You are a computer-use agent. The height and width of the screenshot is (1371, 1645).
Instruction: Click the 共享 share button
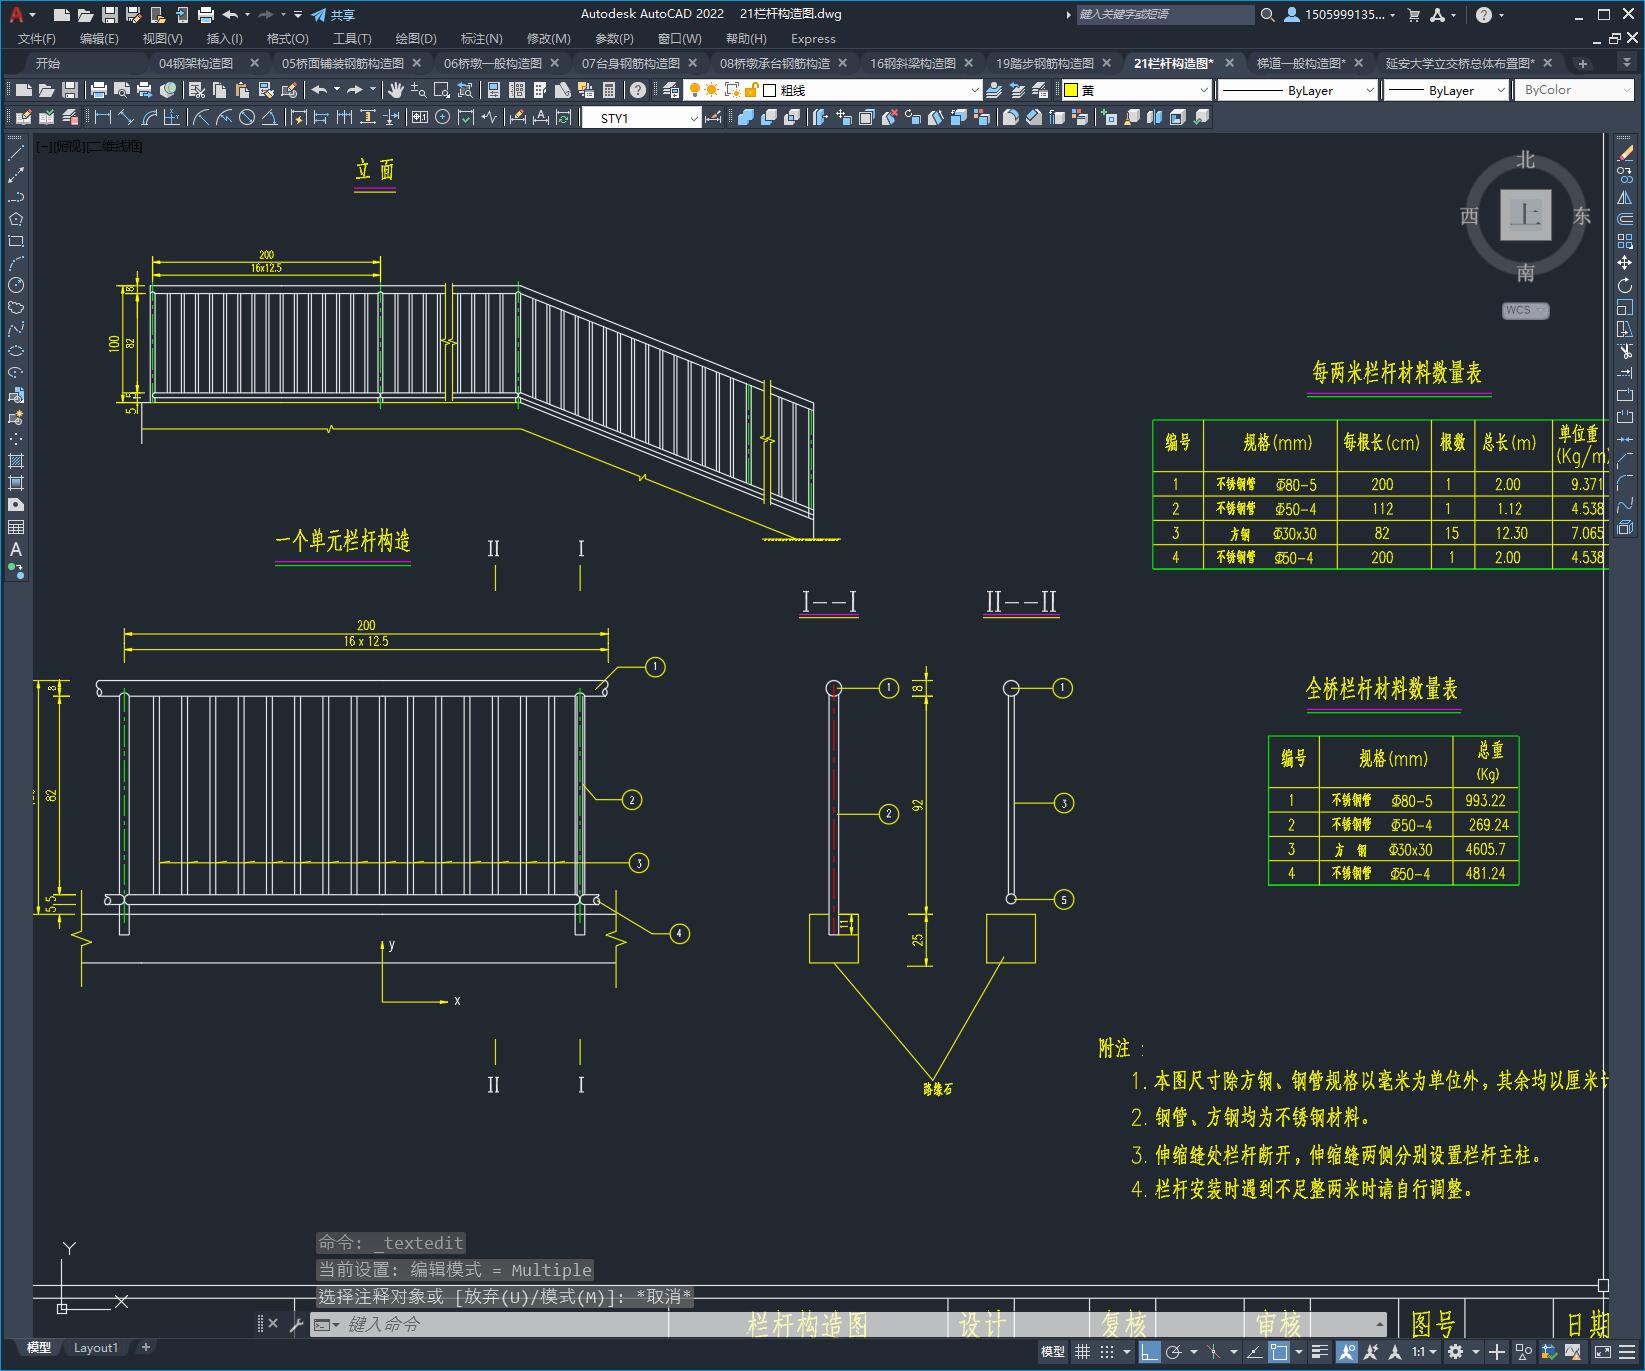[x=334, y=15]
